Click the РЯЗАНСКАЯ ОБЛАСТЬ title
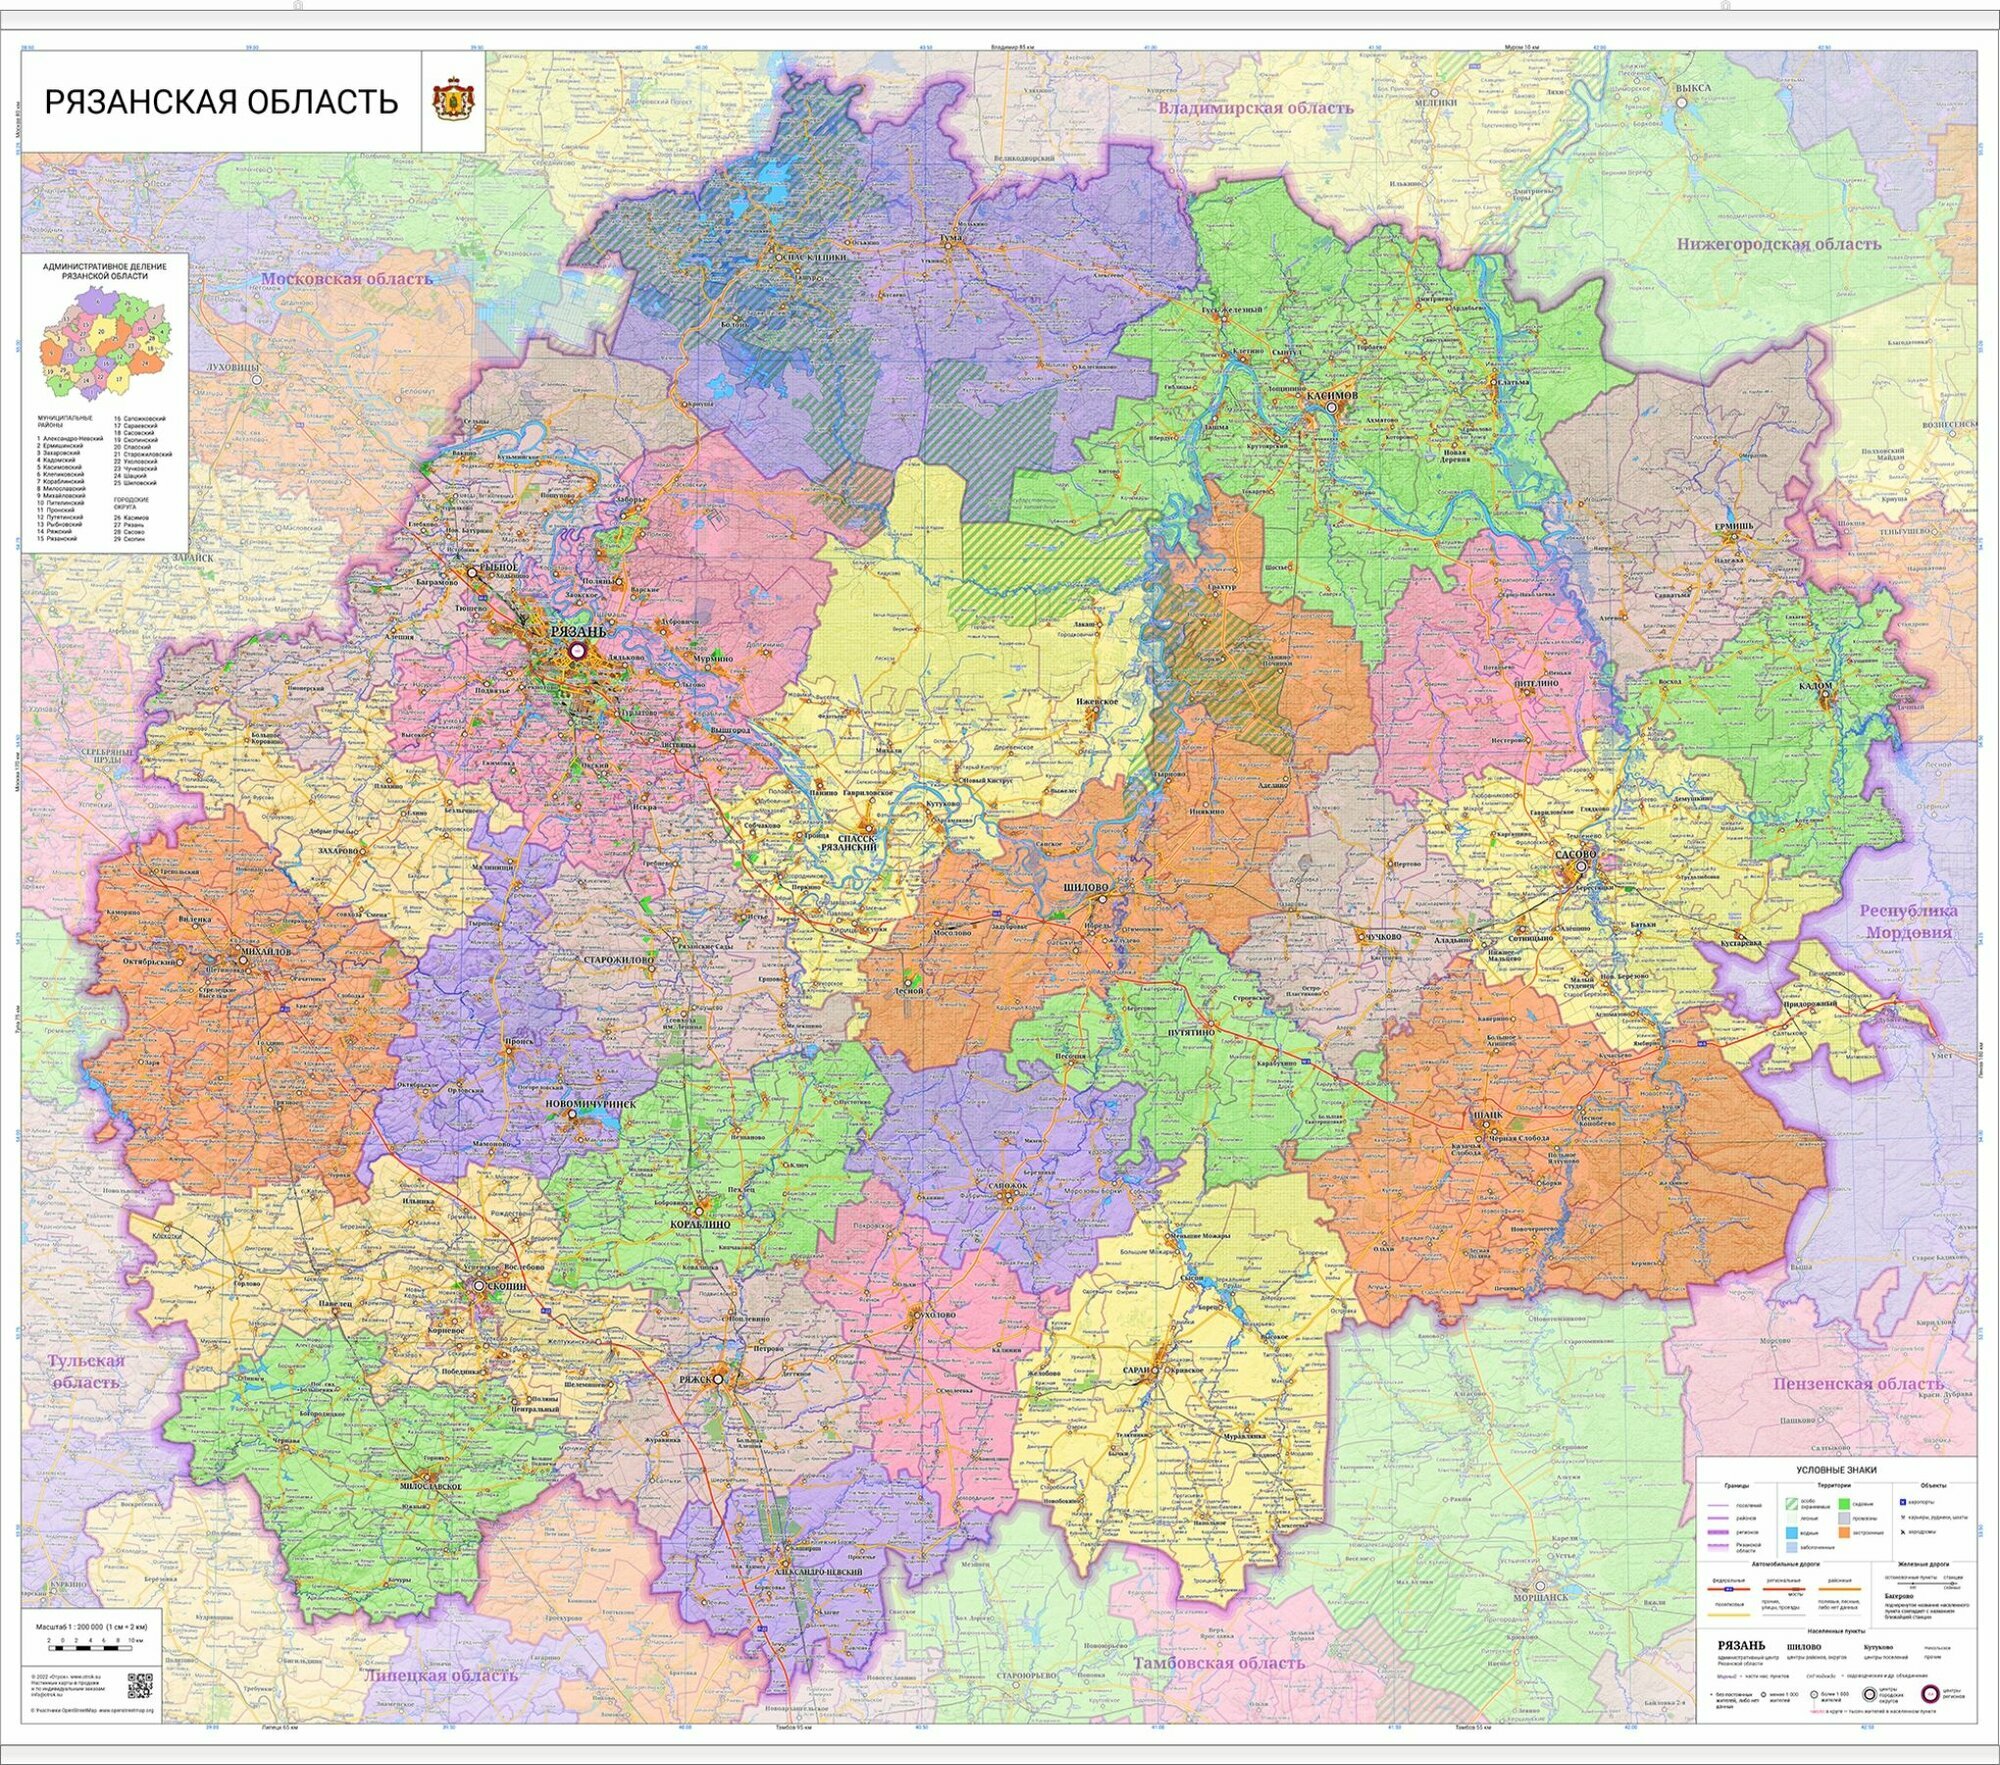Image resolution: width=2000 pixels, height=1765 pixels. (x=221, y=101)
